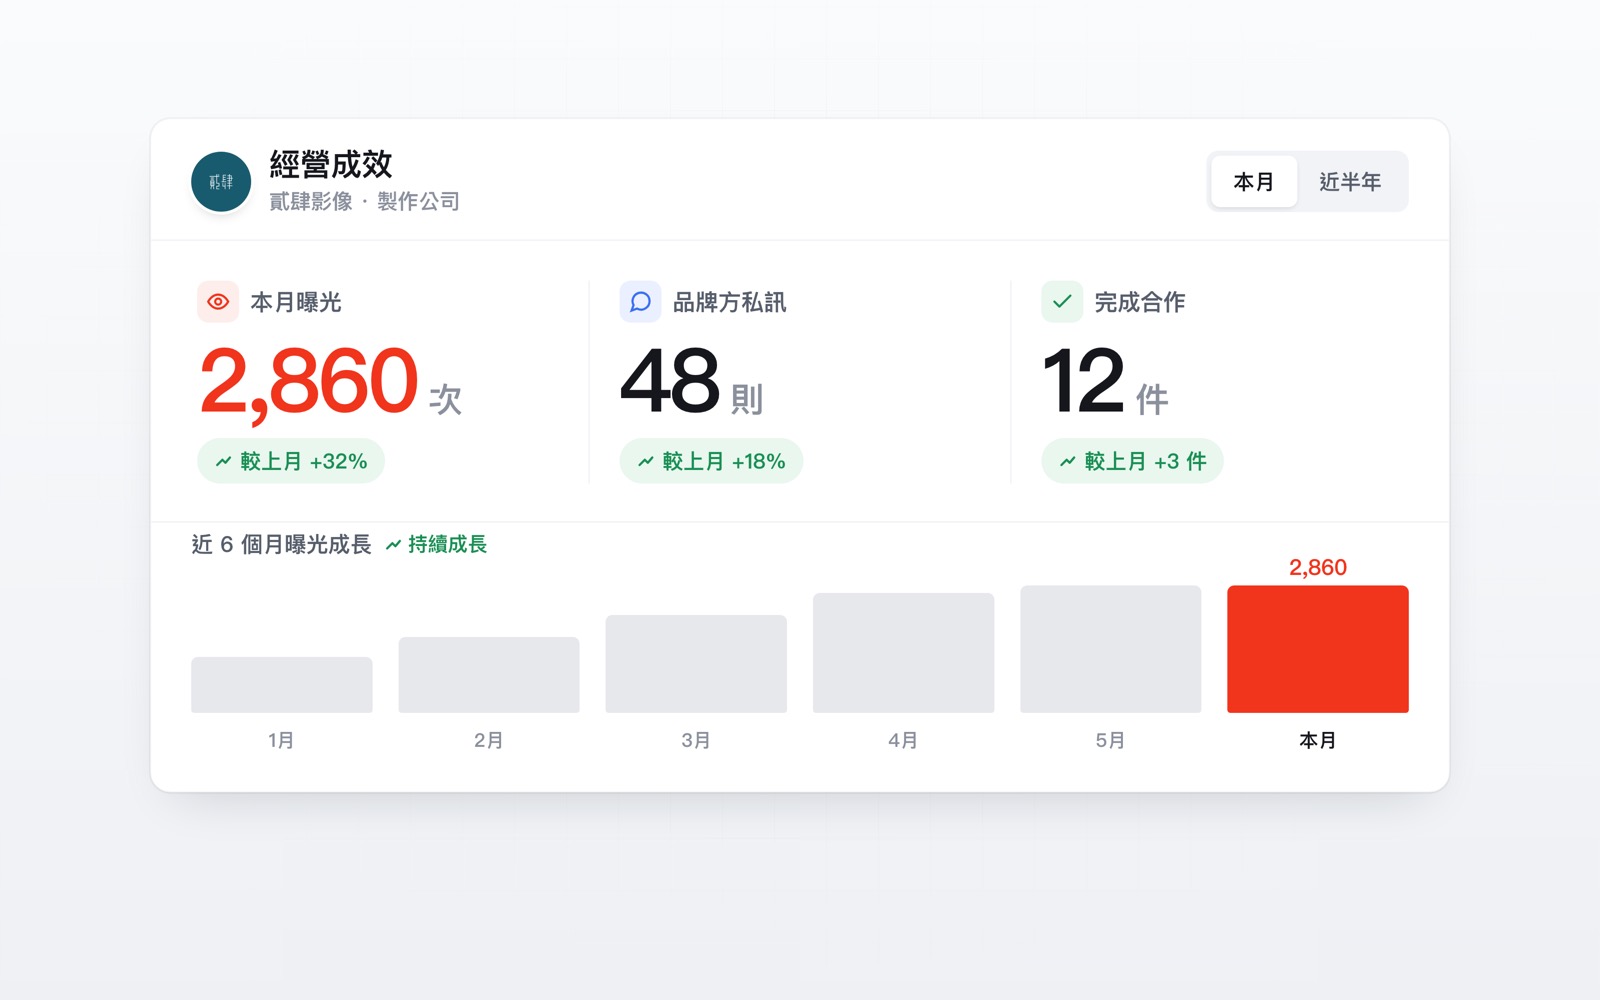Click the 近 6 個月曝光成長 heading
1600x1000 pixels.
tap(281, 545)
